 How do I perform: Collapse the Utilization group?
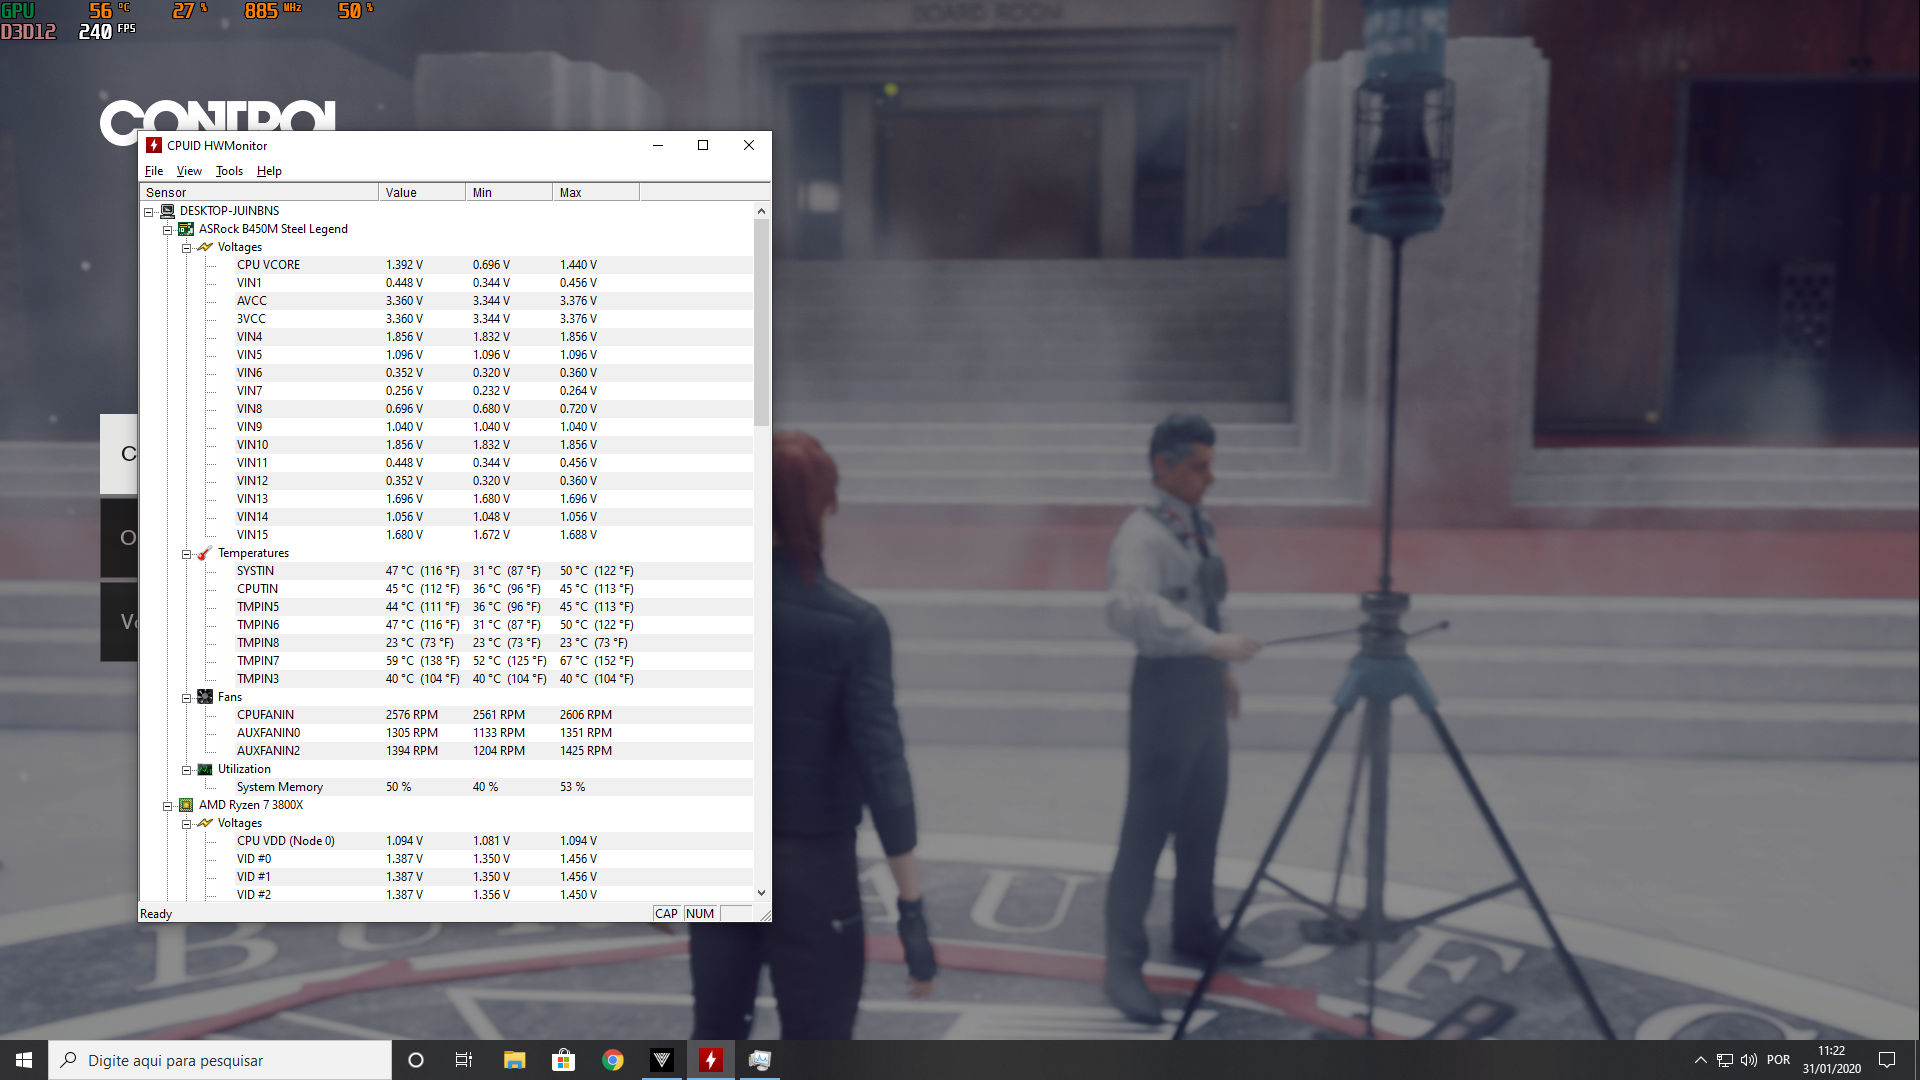[x=187, y=770]
